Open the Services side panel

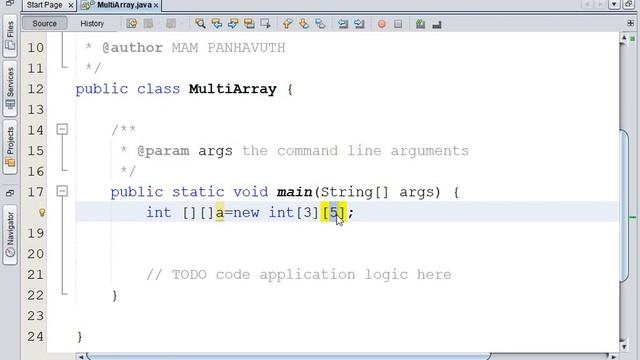tap(10, 89)
